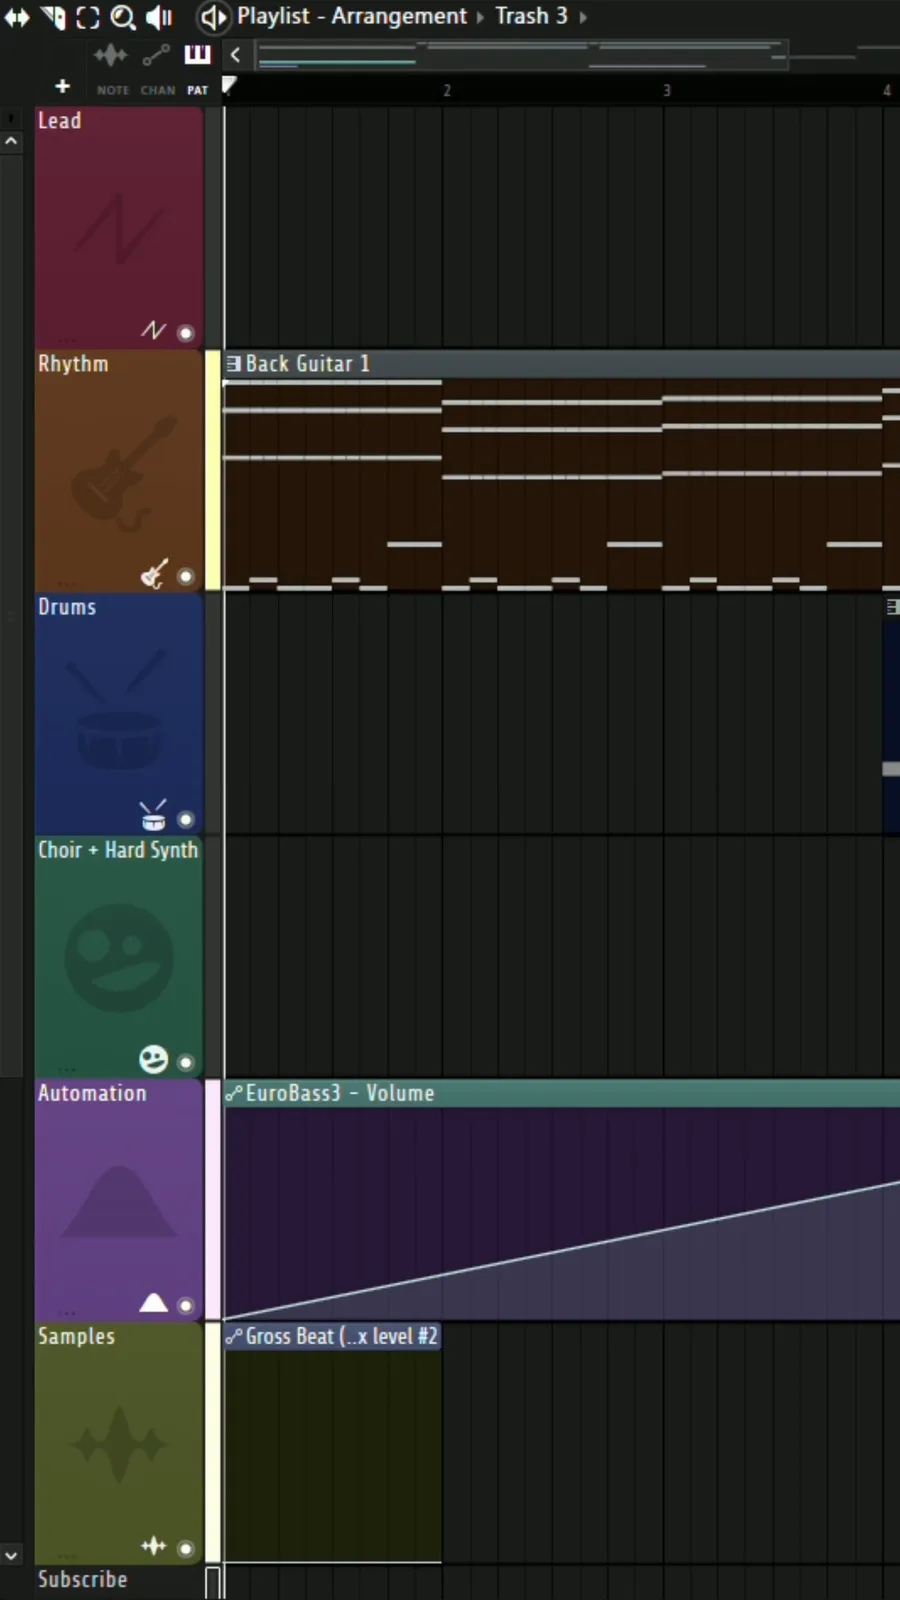Choose the Zoom to selection bracket tool
The width and height of the screenshot is (900, 1600).
pyautogui.click(x=88, y=17)
